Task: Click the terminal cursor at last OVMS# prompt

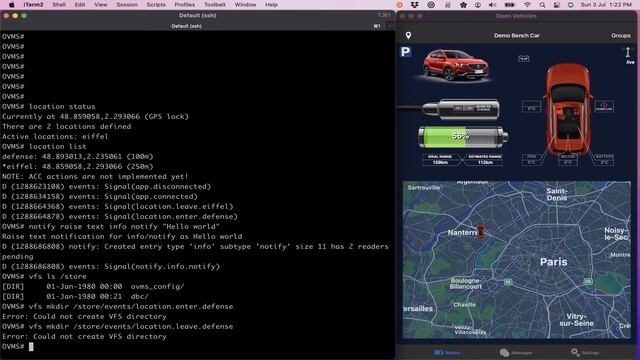Action: [x=31, y=347]
